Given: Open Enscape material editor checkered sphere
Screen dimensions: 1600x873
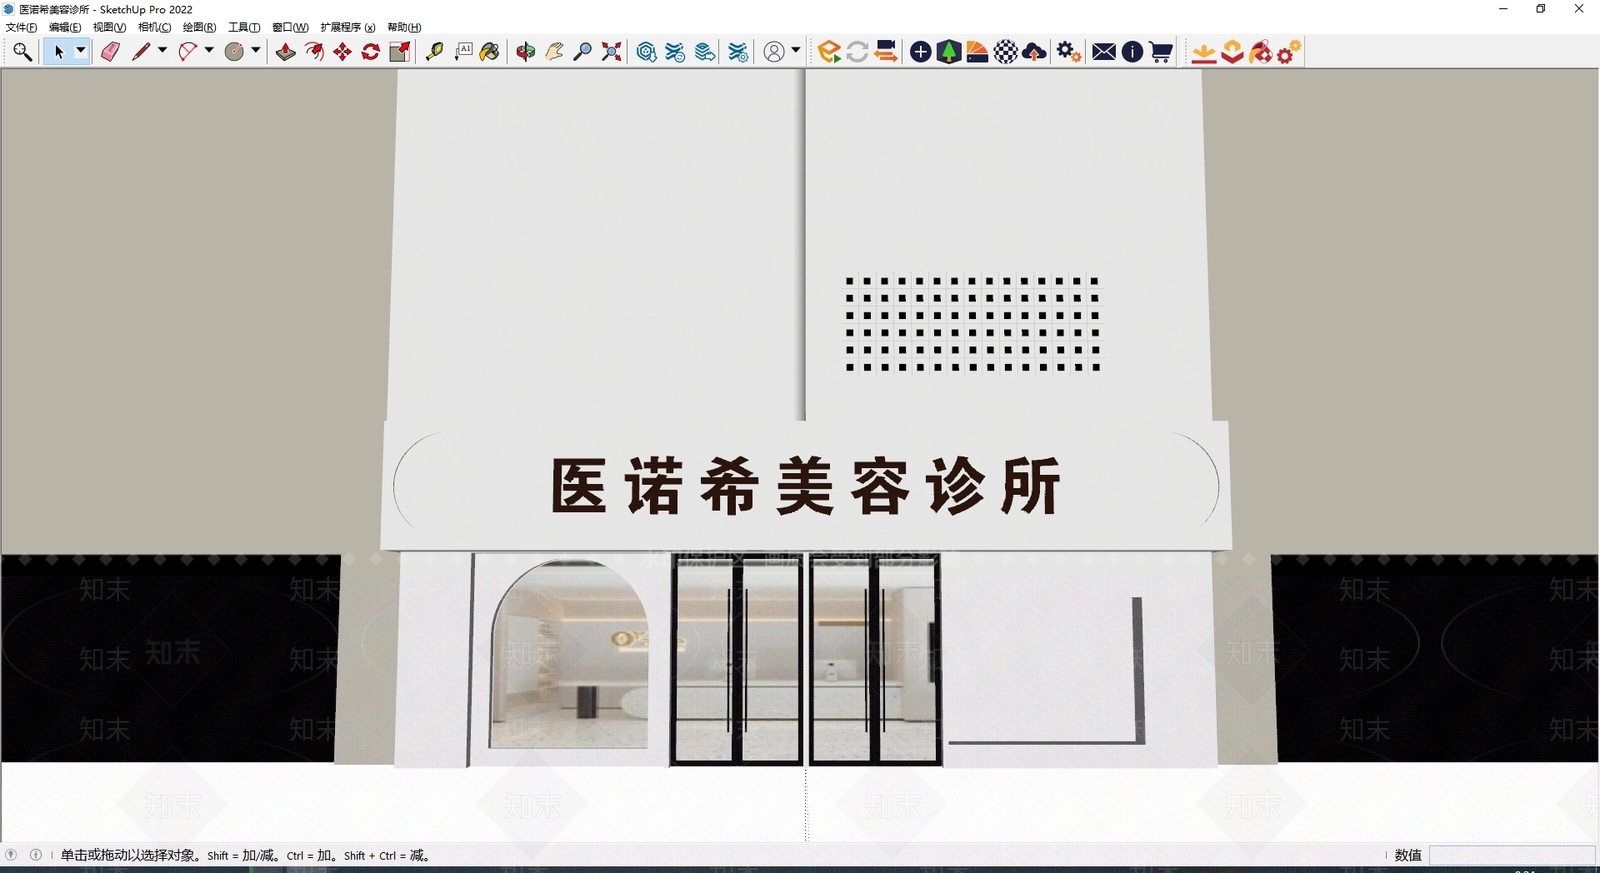Looking at the screenshot, I should (1006, 52).
